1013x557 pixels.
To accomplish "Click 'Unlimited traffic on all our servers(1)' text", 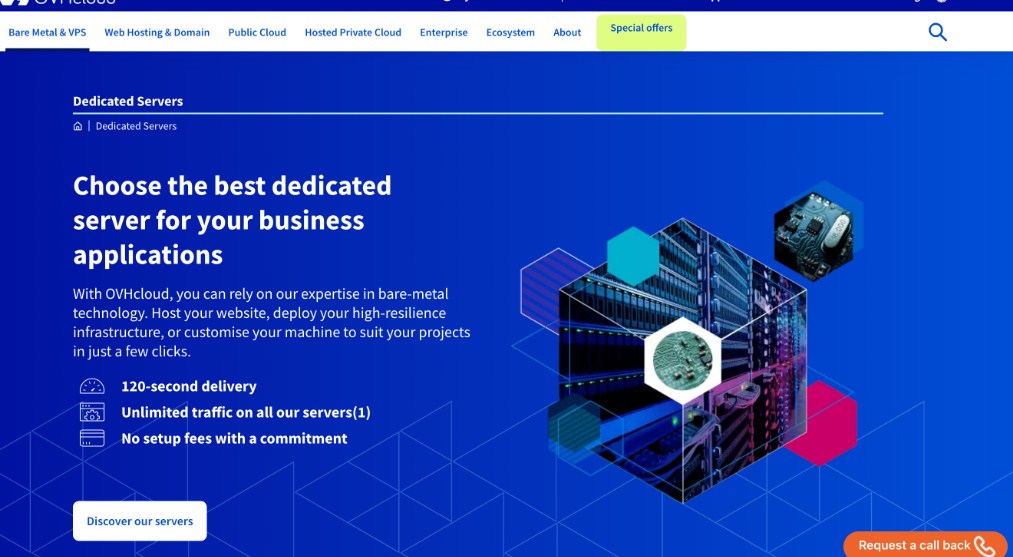I will (x=246, y=412).
